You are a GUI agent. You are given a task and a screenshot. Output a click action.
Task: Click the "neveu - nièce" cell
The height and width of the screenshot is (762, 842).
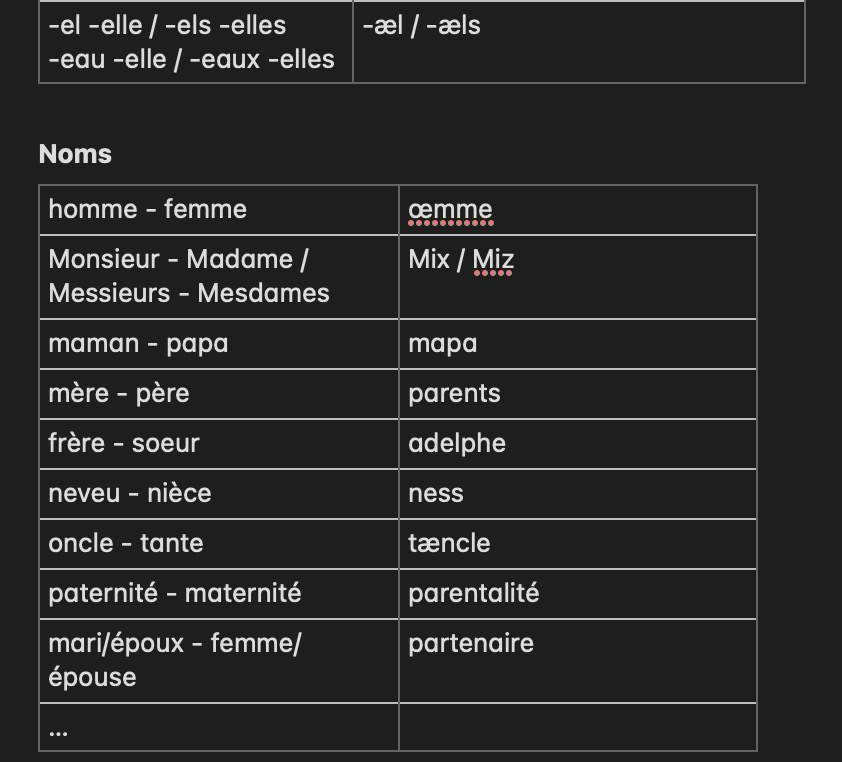(130, 493)
